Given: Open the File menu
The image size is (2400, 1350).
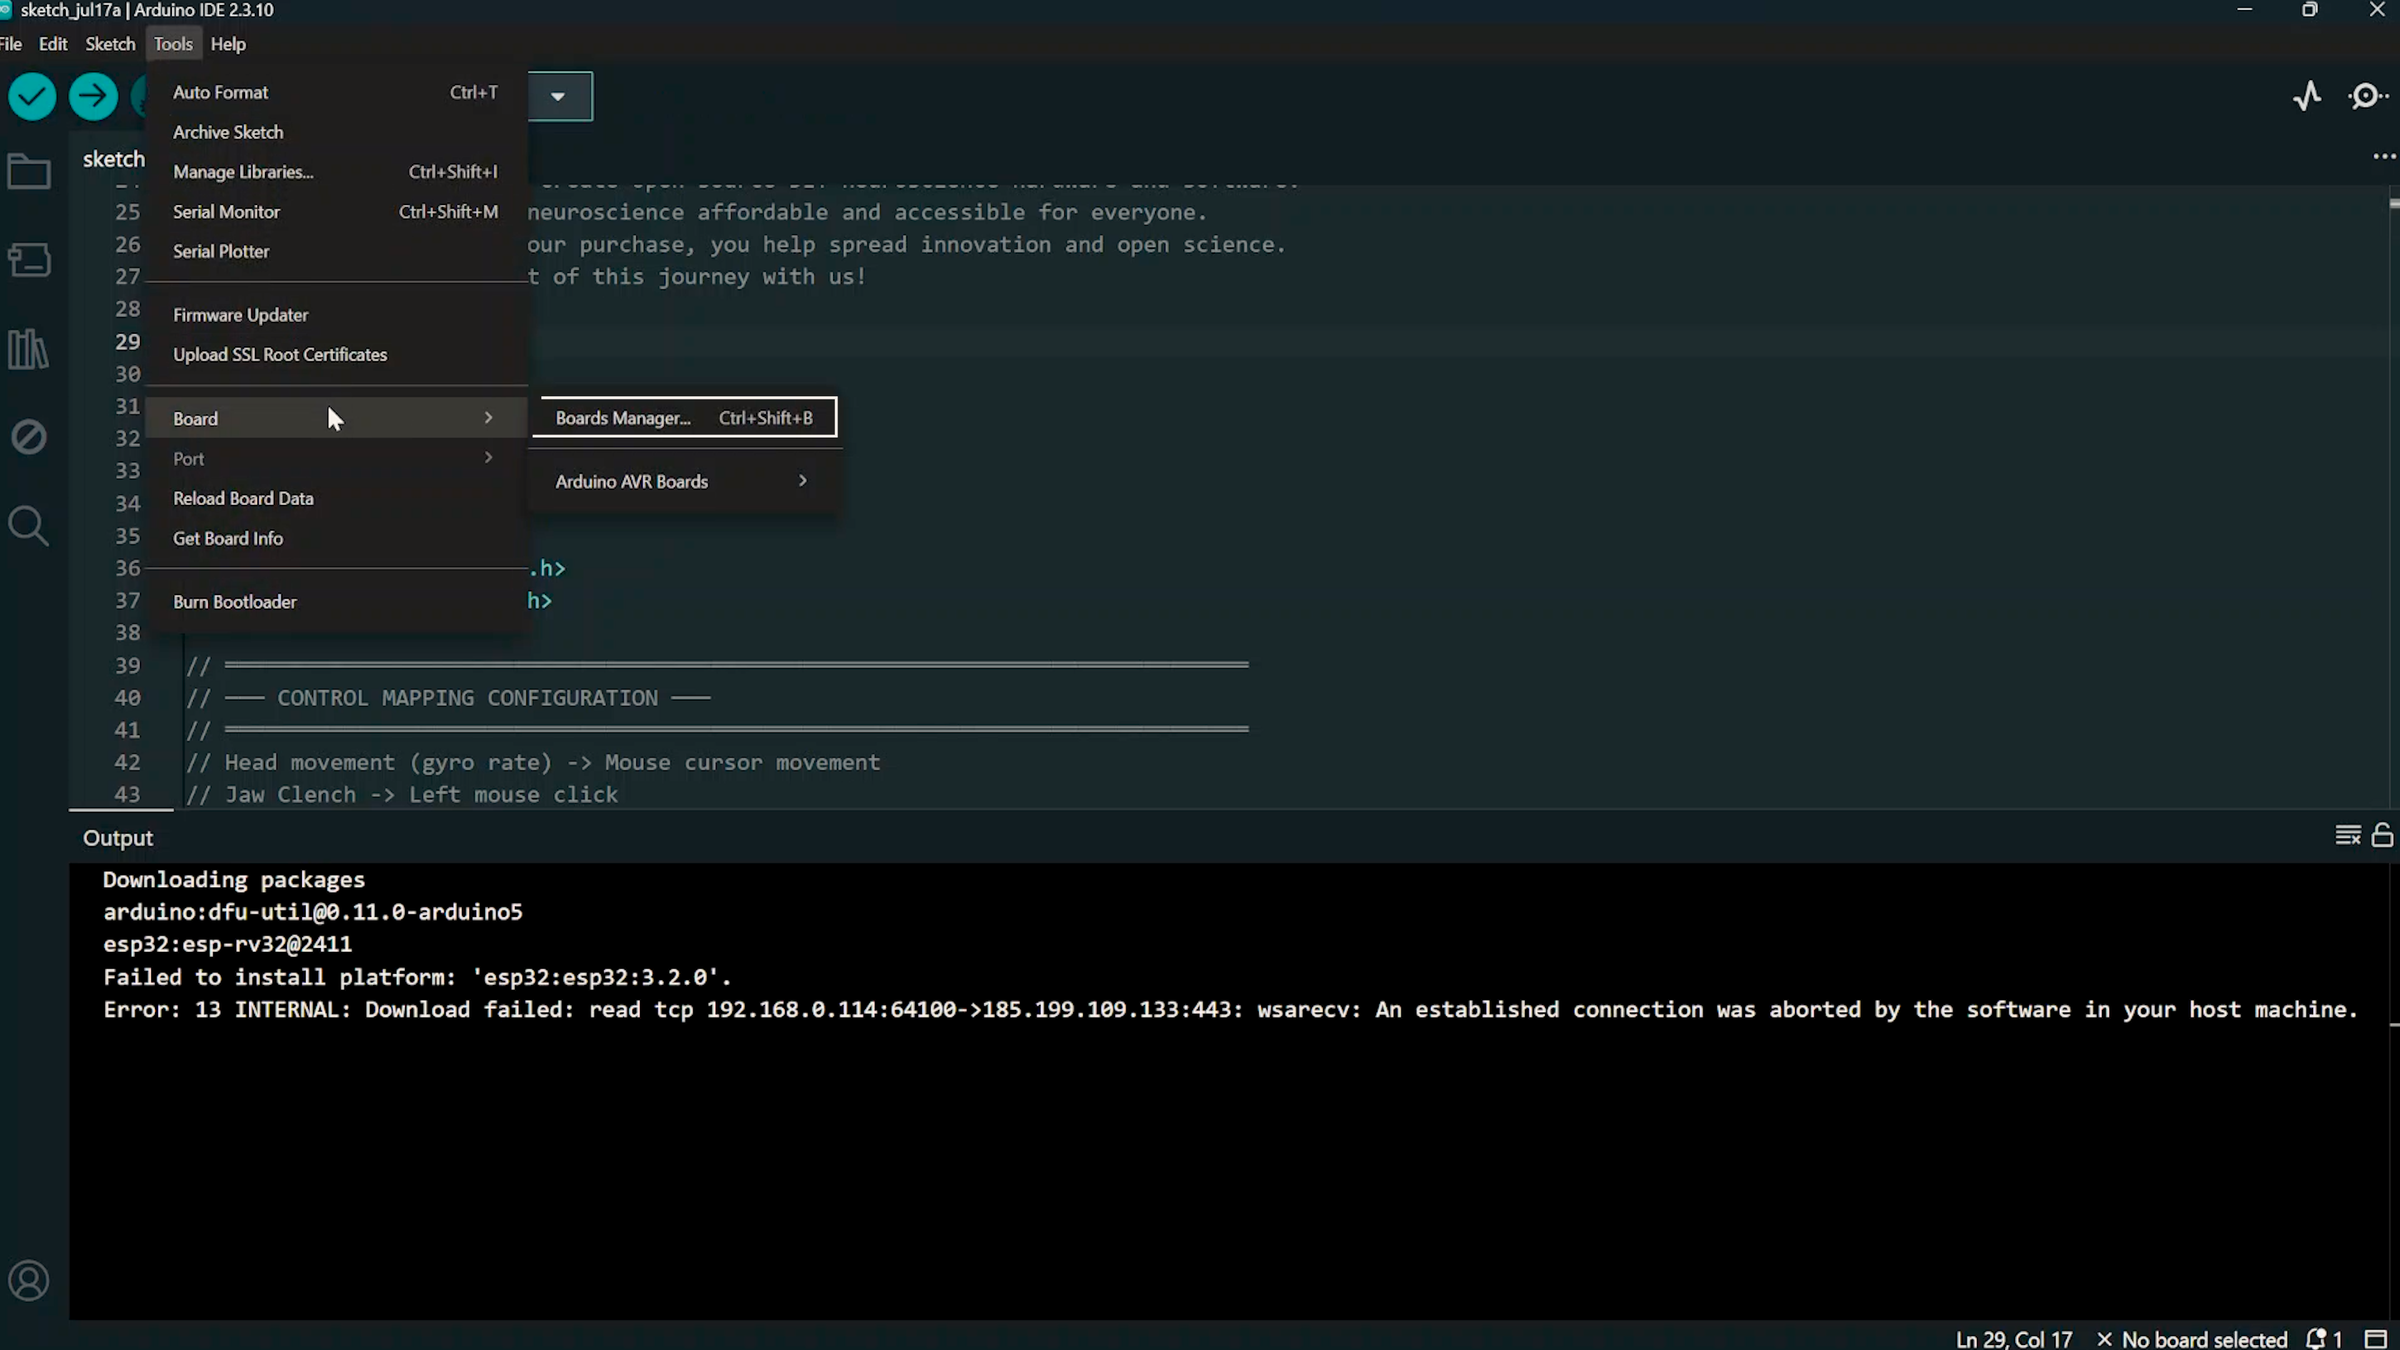Looking at the screenshot, I should pyautogui.click(x=12, y=44).
